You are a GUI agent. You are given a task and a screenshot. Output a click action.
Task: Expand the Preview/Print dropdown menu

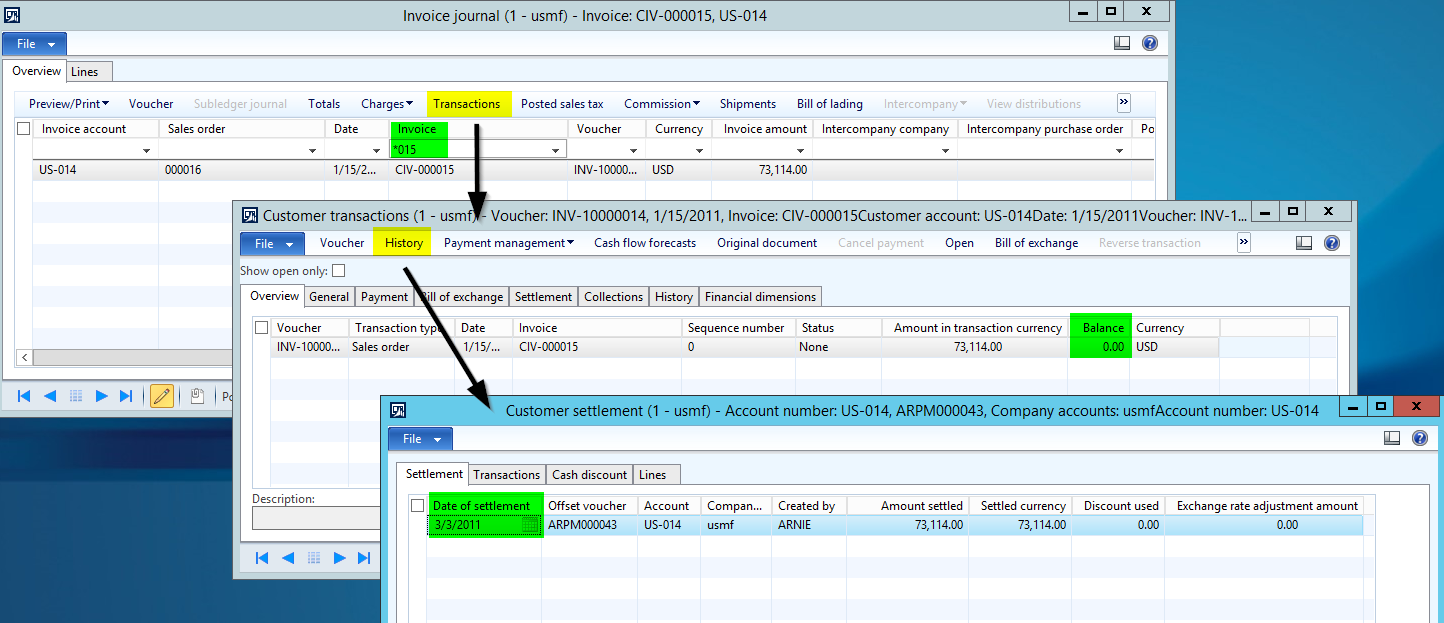coord(69,104)
